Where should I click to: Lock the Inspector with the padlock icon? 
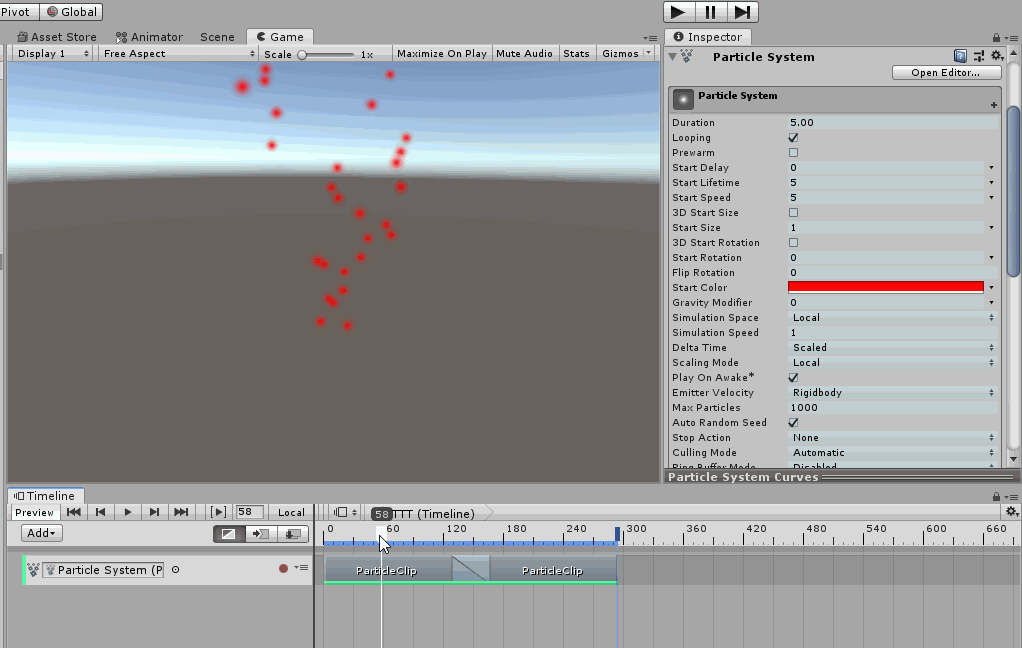pyautogui.click(x=996, y=35)
